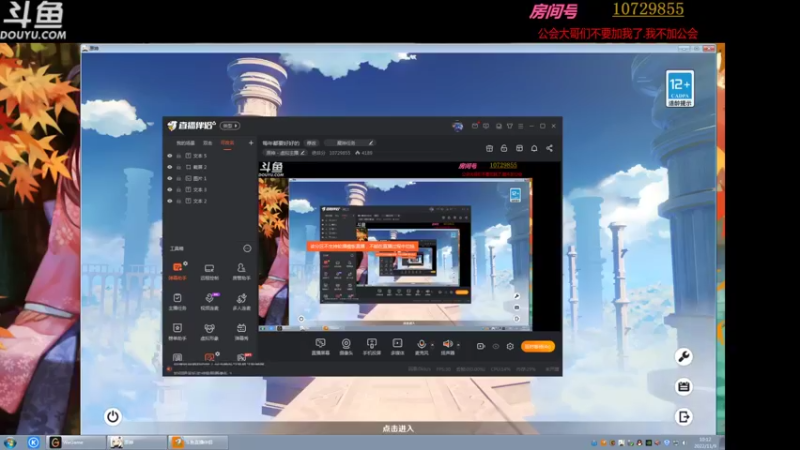This screenshot has width=800, height=450.
Task: Click the gift box icon in companion header
Action: [489, 148]
